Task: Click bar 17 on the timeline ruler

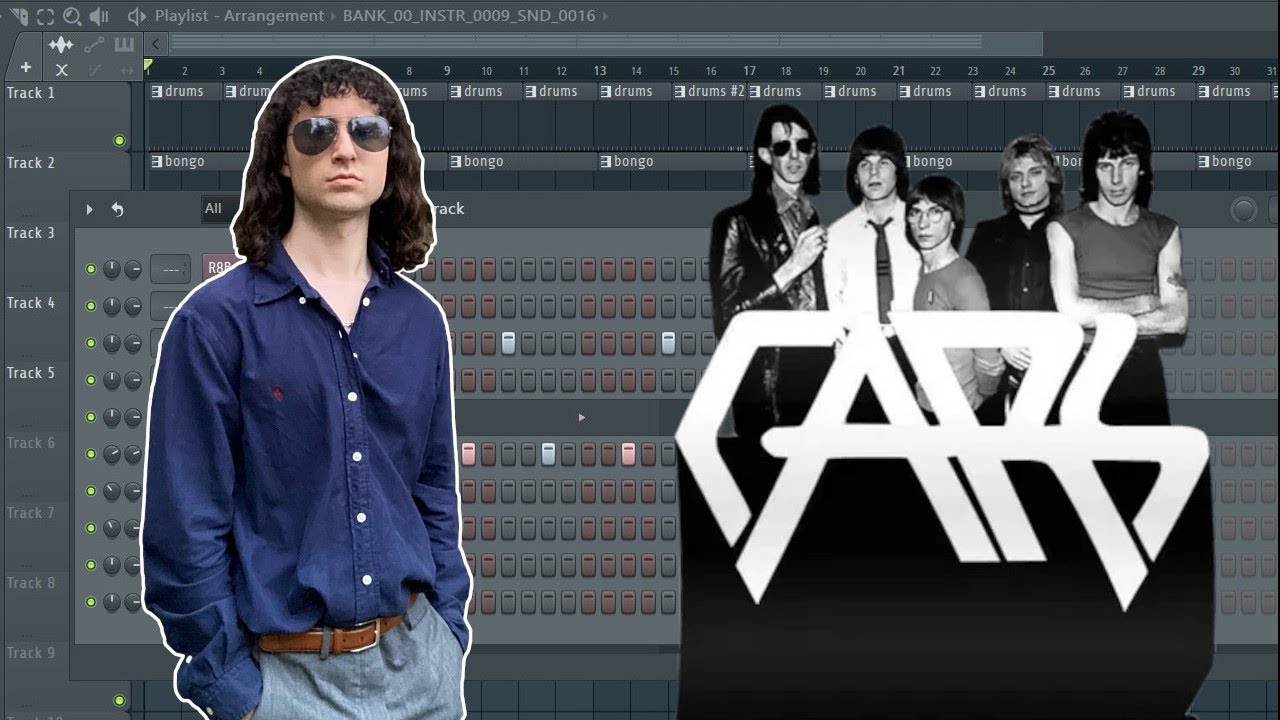Action: [x=749, y=71]
